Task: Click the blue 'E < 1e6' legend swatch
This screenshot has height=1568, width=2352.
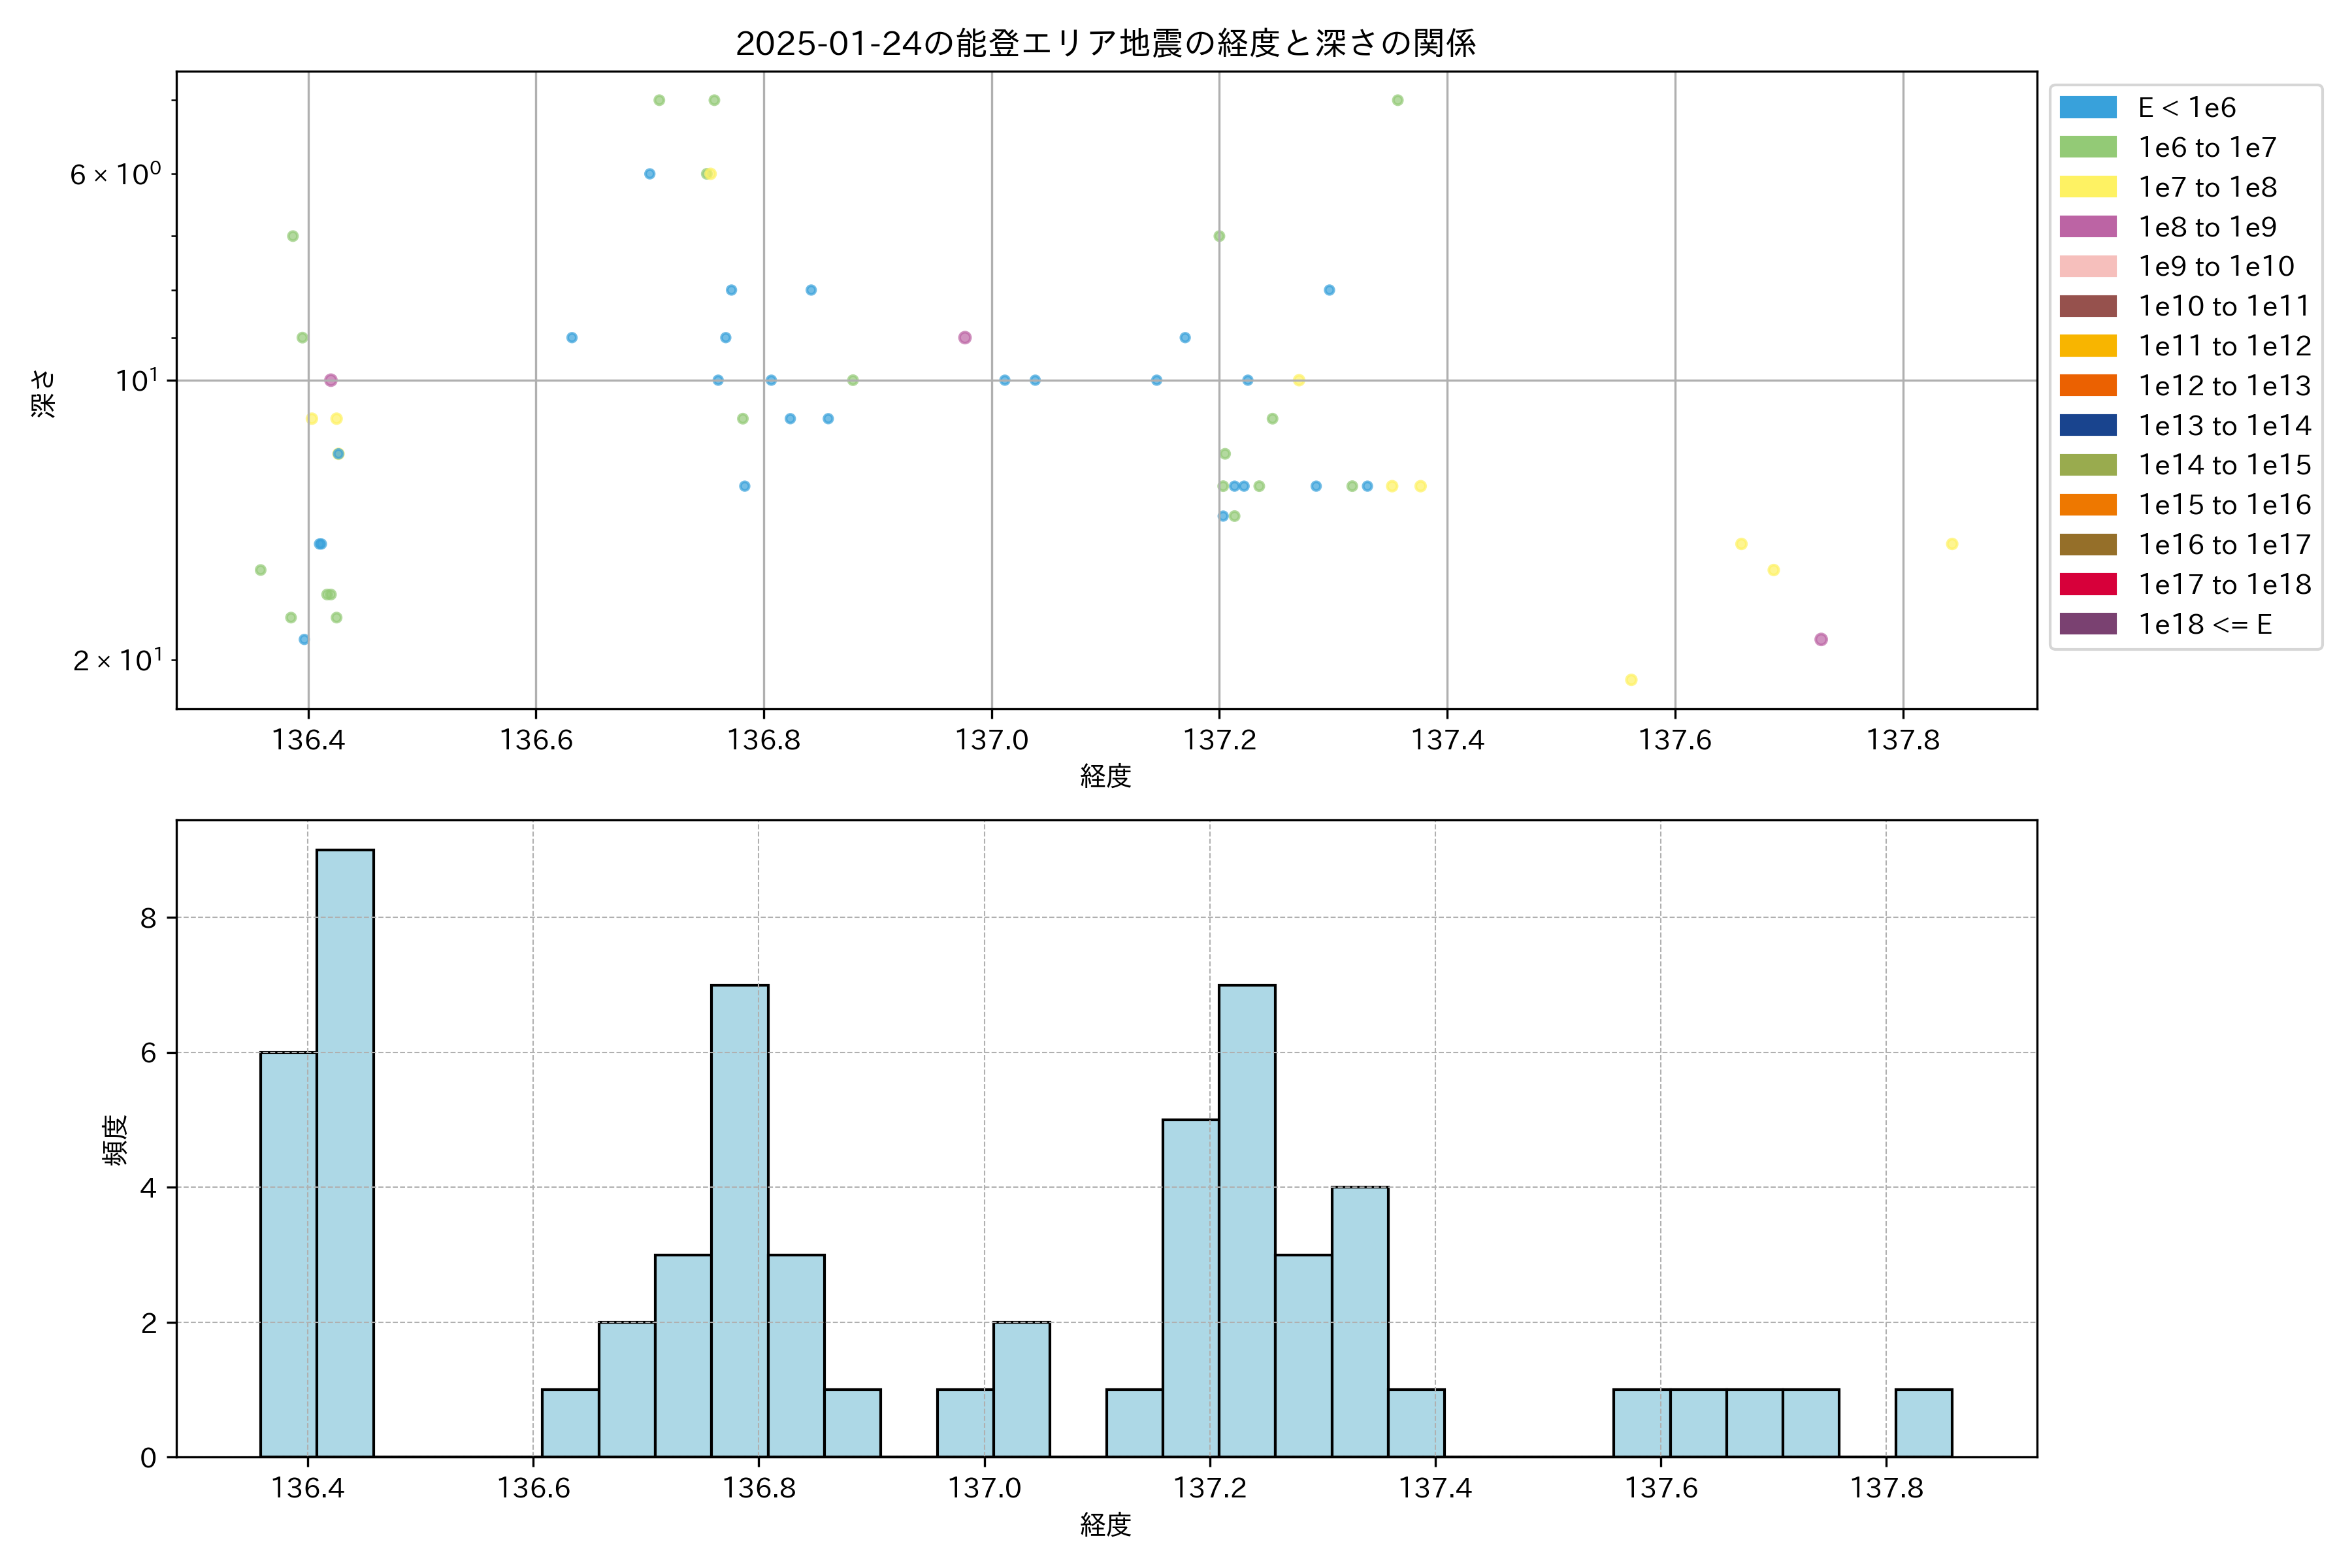Action: click(x=2087, y=108)
